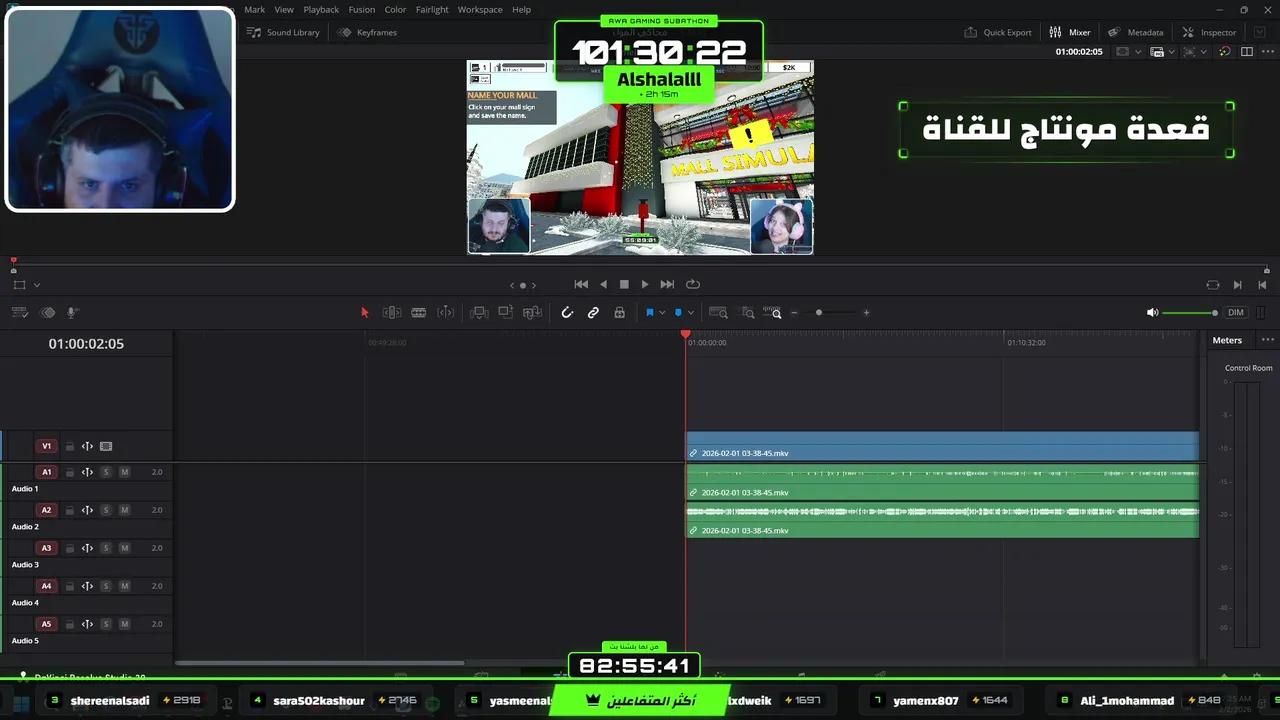Play the timeline forward
This screenshot has height=720, width=1280.
tap(645, 284)
